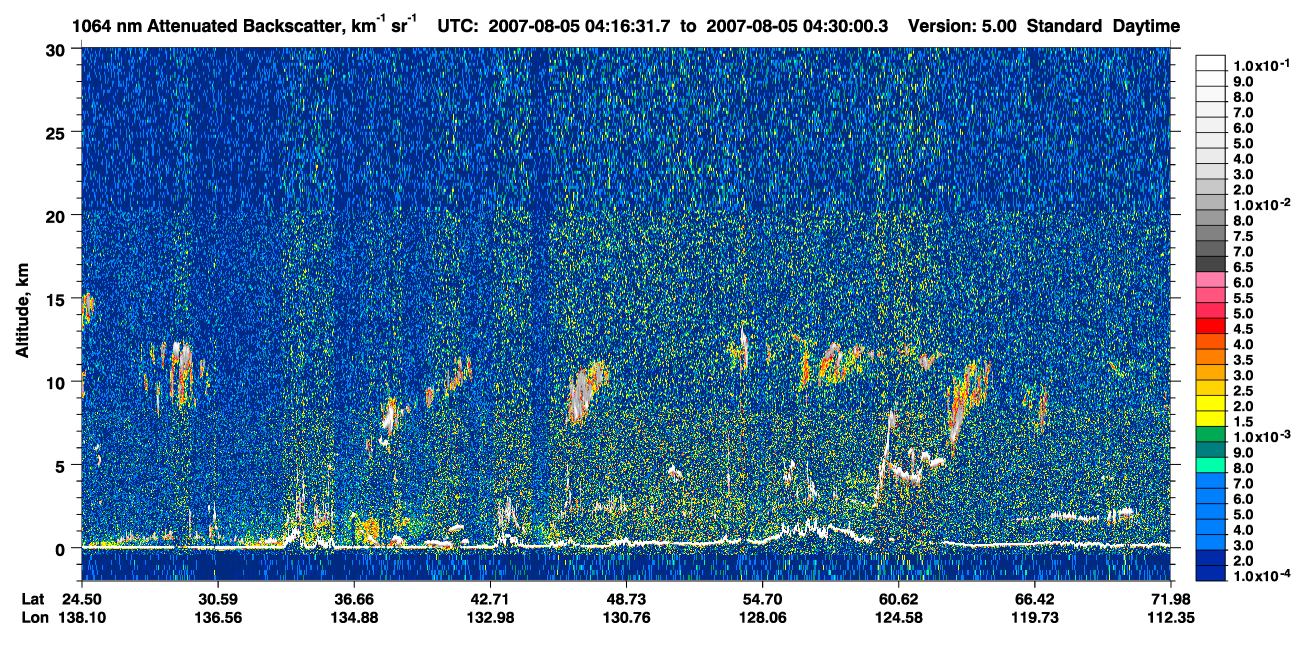The width and height of the screenshot is (1300, 667).
Task: Click the latitude value '71.98'
Action: pos(1172,599)
